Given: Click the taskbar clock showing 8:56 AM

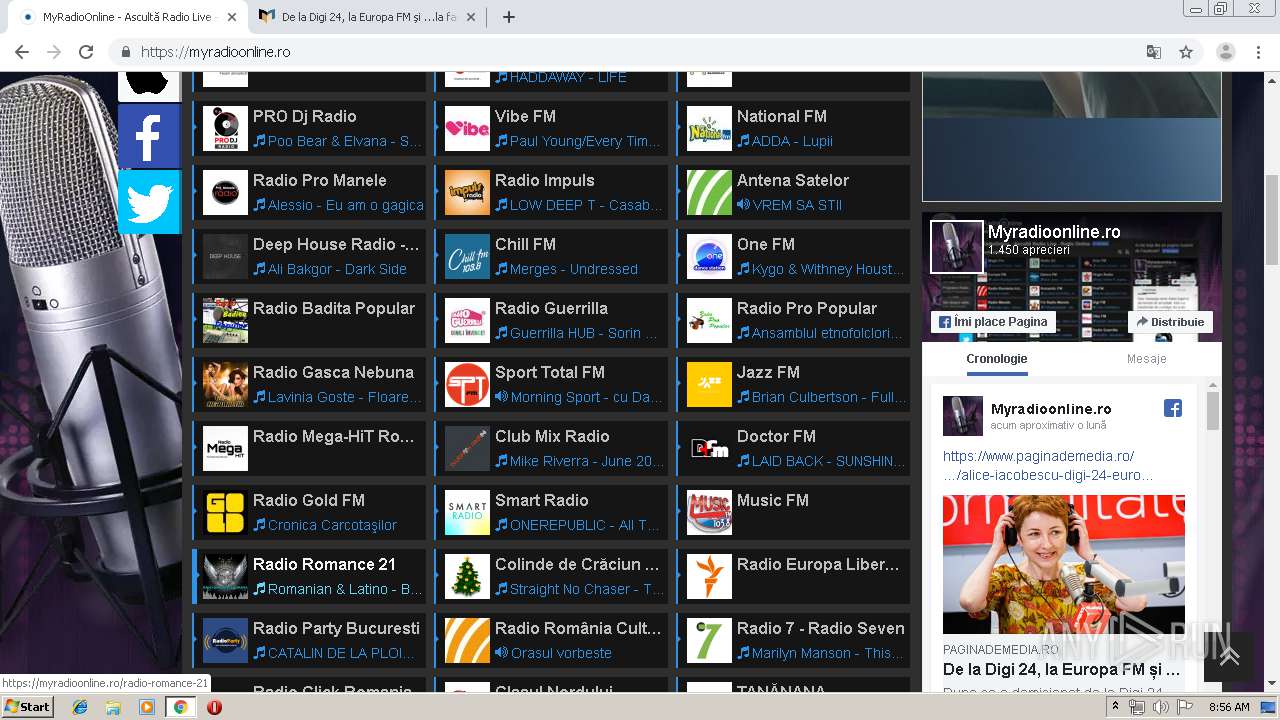Looking at the screenshot, I should point(1229,707).
